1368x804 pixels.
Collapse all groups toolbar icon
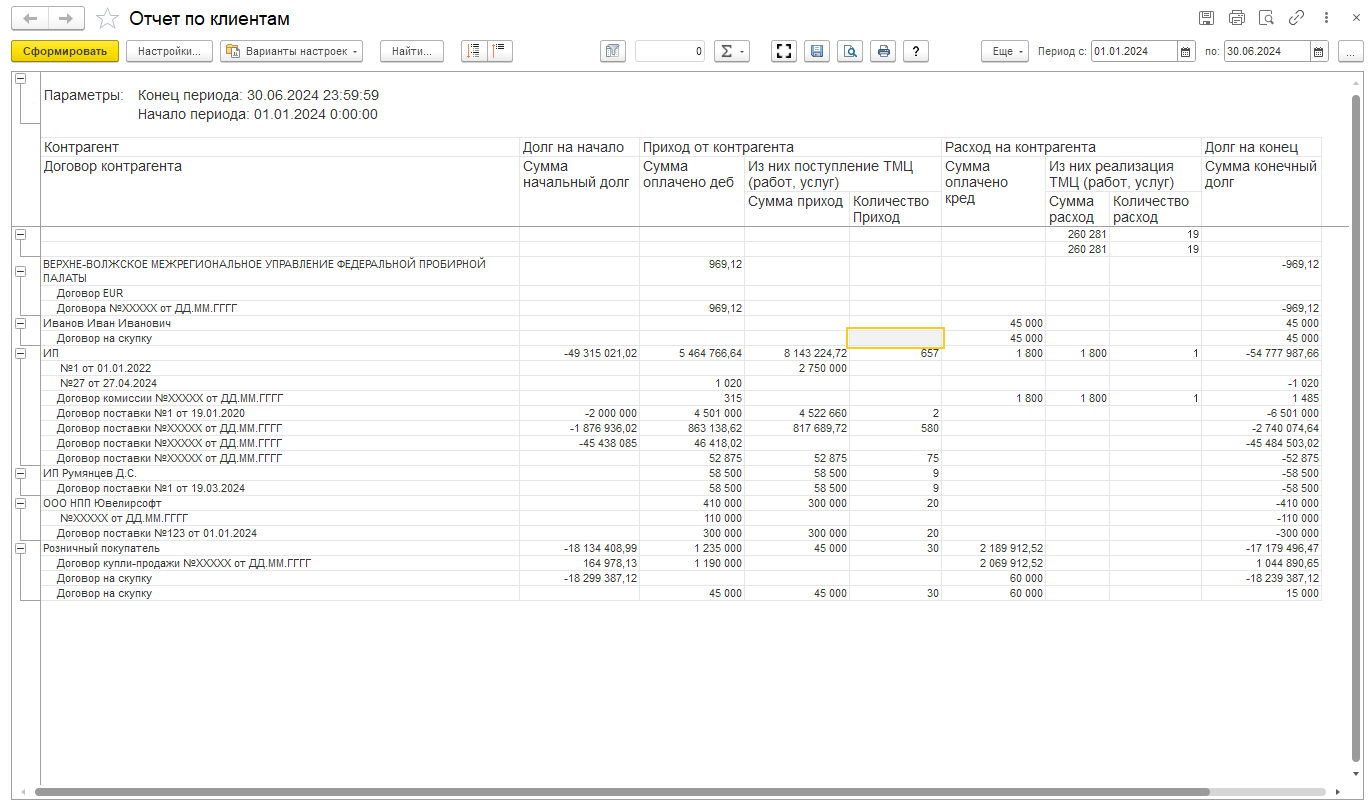point(500,51)
